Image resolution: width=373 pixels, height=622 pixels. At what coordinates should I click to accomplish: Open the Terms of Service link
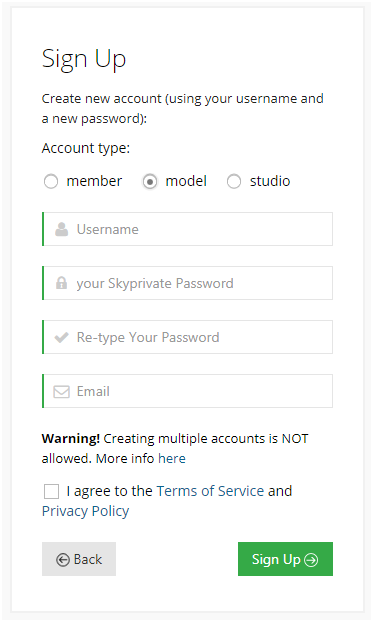[x=210, y=491]
